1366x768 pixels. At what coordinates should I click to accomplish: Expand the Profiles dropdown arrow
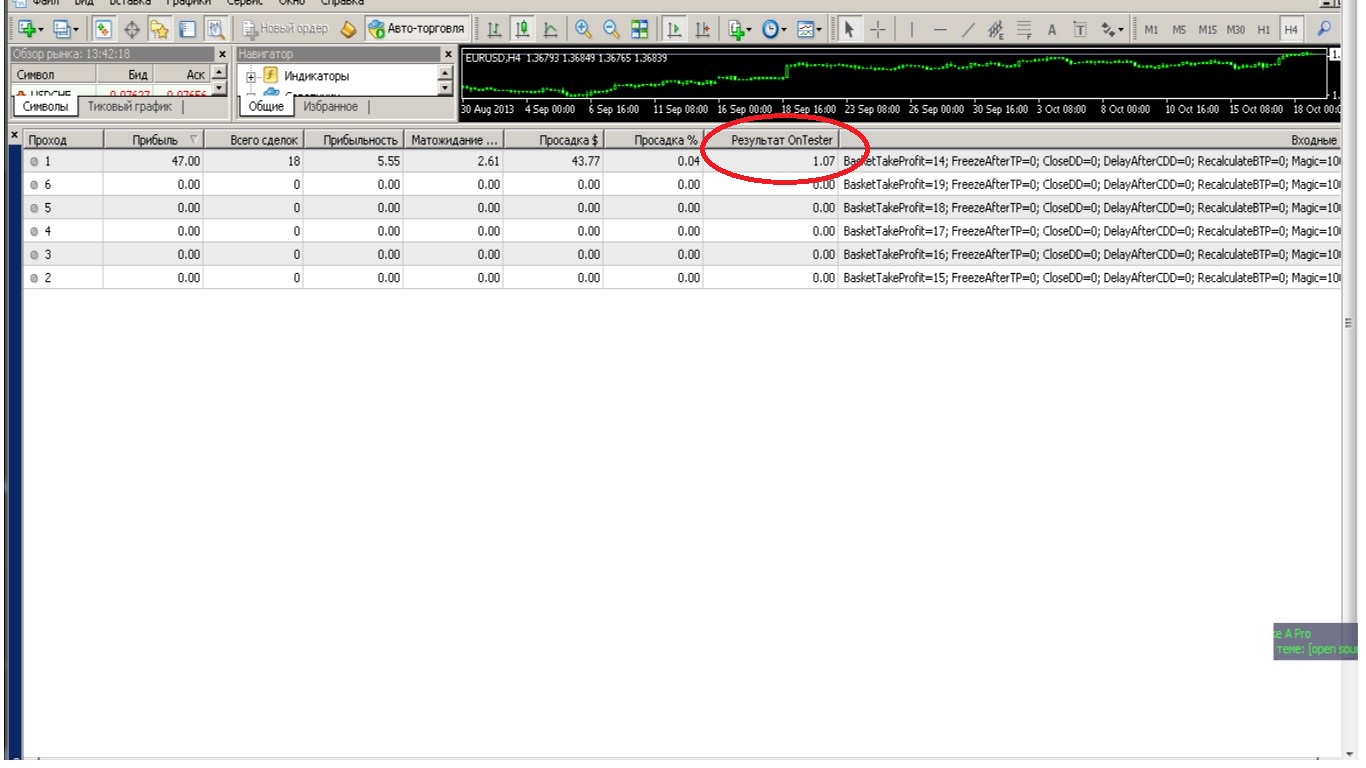coord(76,29)
